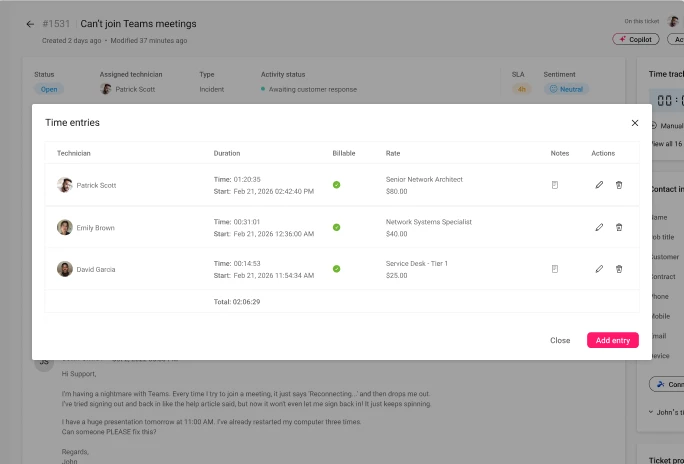Go back using the arrow icon

click(x=30, y=24)
